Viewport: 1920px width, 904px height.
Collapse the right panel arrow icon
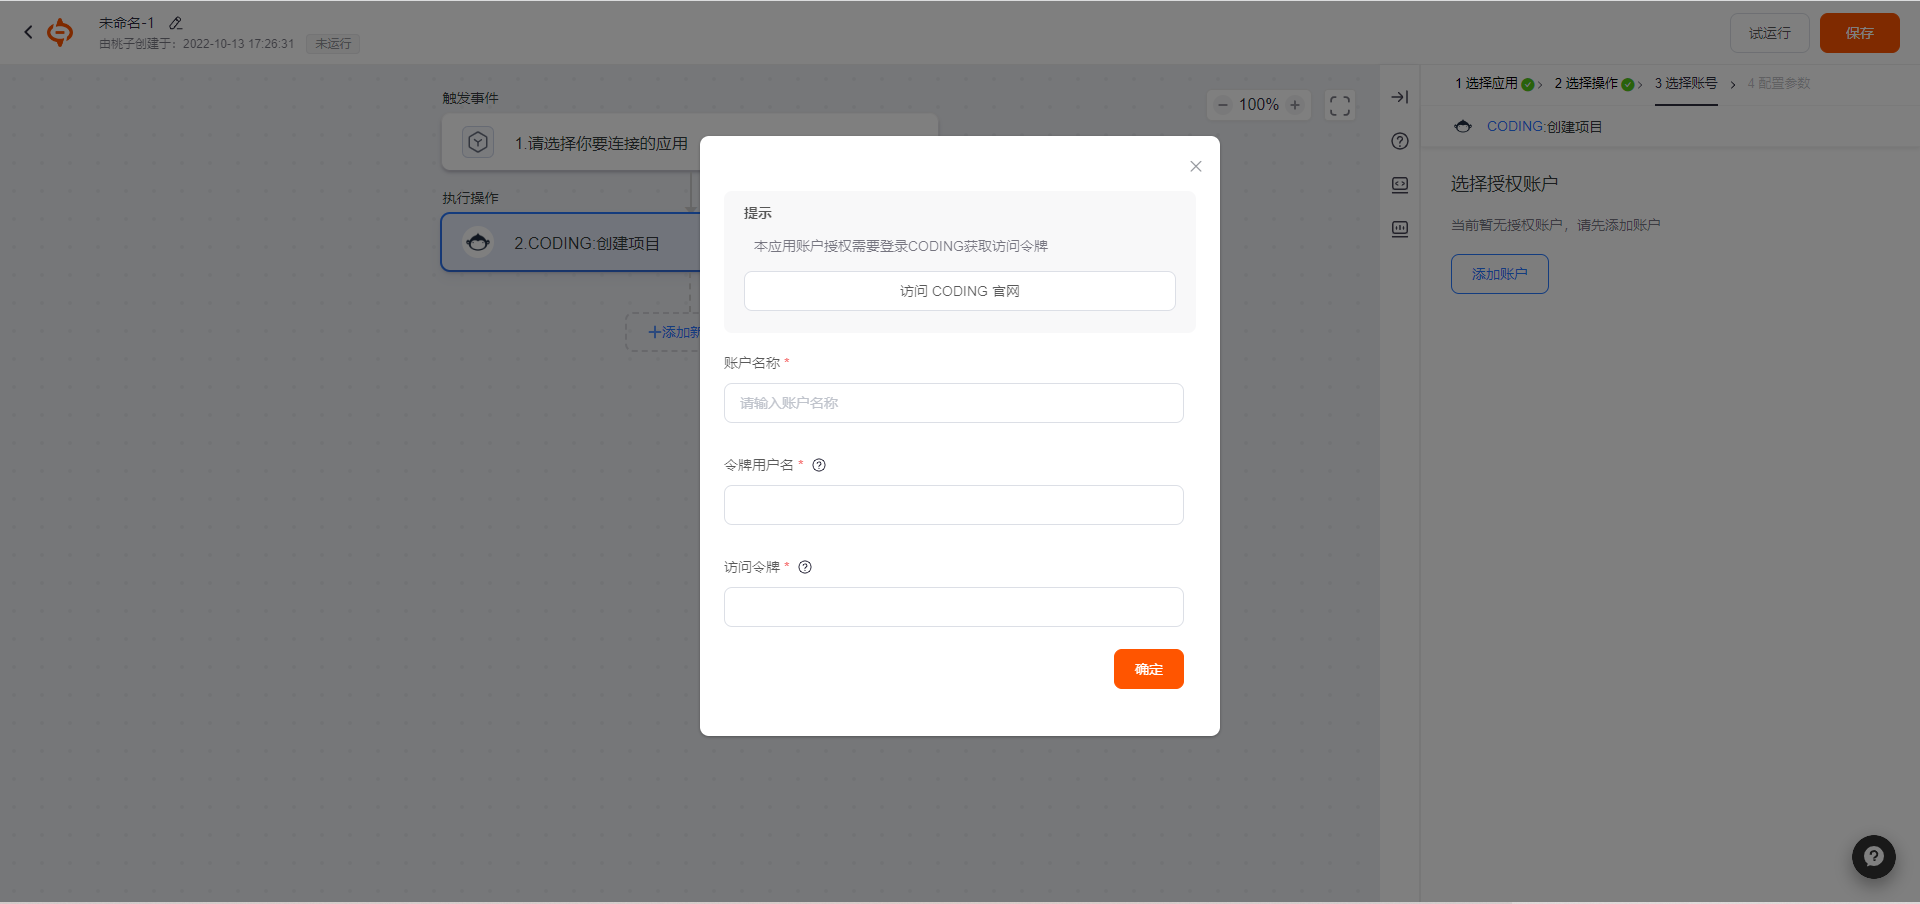pyautogui.click(x=1400, y=97)
